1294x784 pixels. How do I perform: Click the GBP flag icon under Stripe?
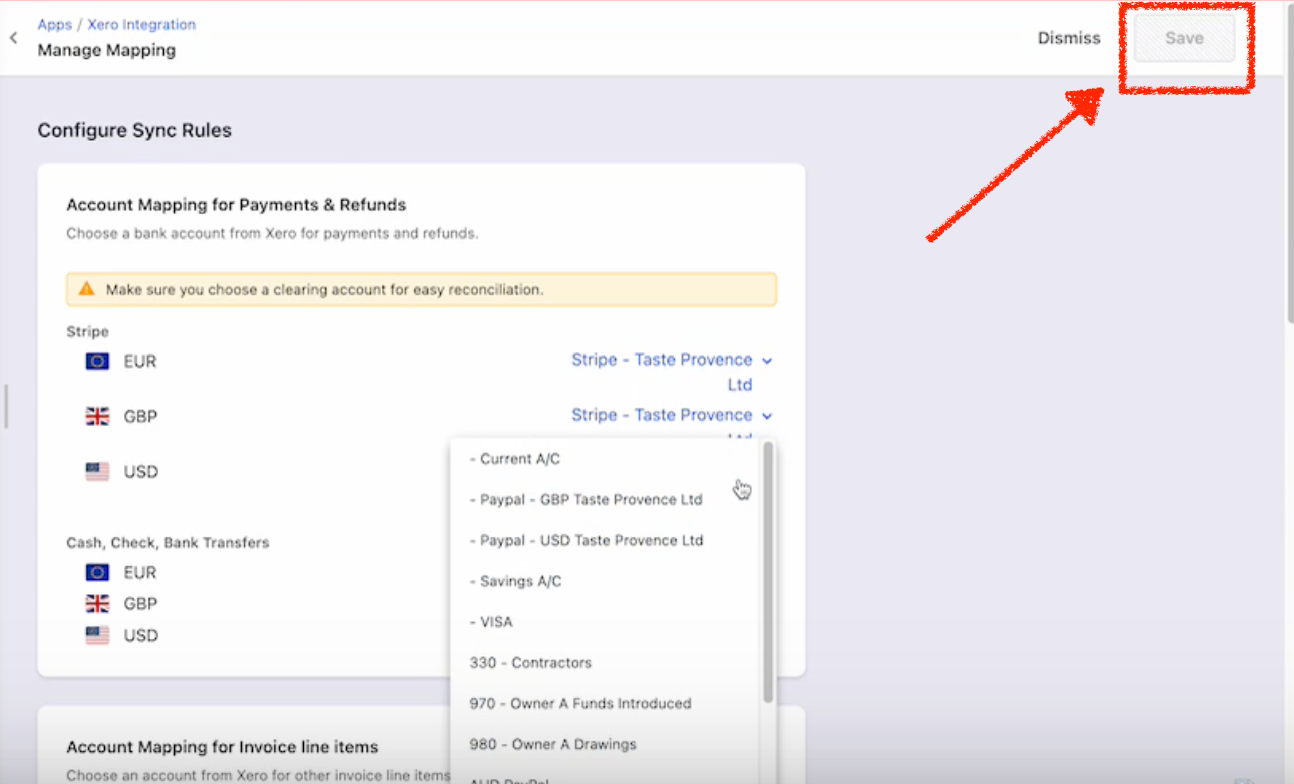point(95,416)
